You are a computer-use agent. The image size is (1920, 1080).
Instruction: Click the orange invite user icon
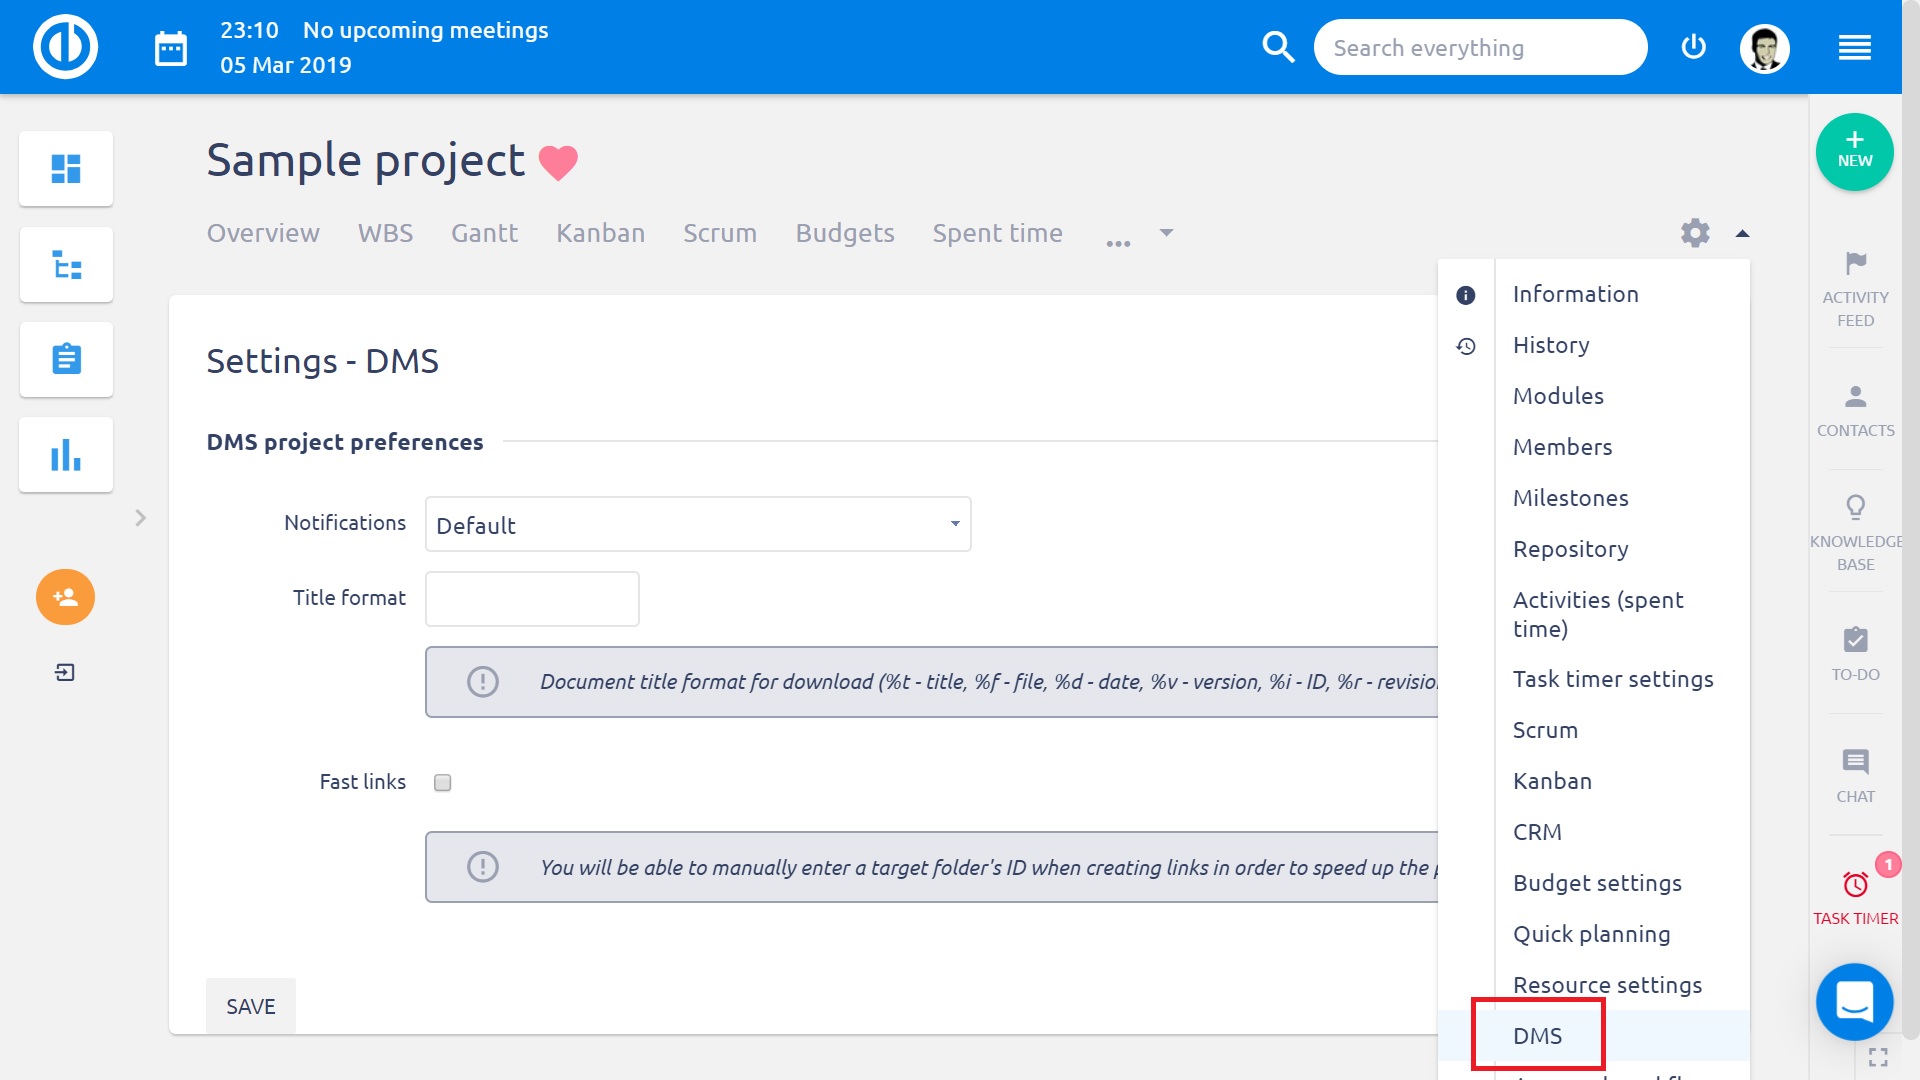click(x=65, y=597)
